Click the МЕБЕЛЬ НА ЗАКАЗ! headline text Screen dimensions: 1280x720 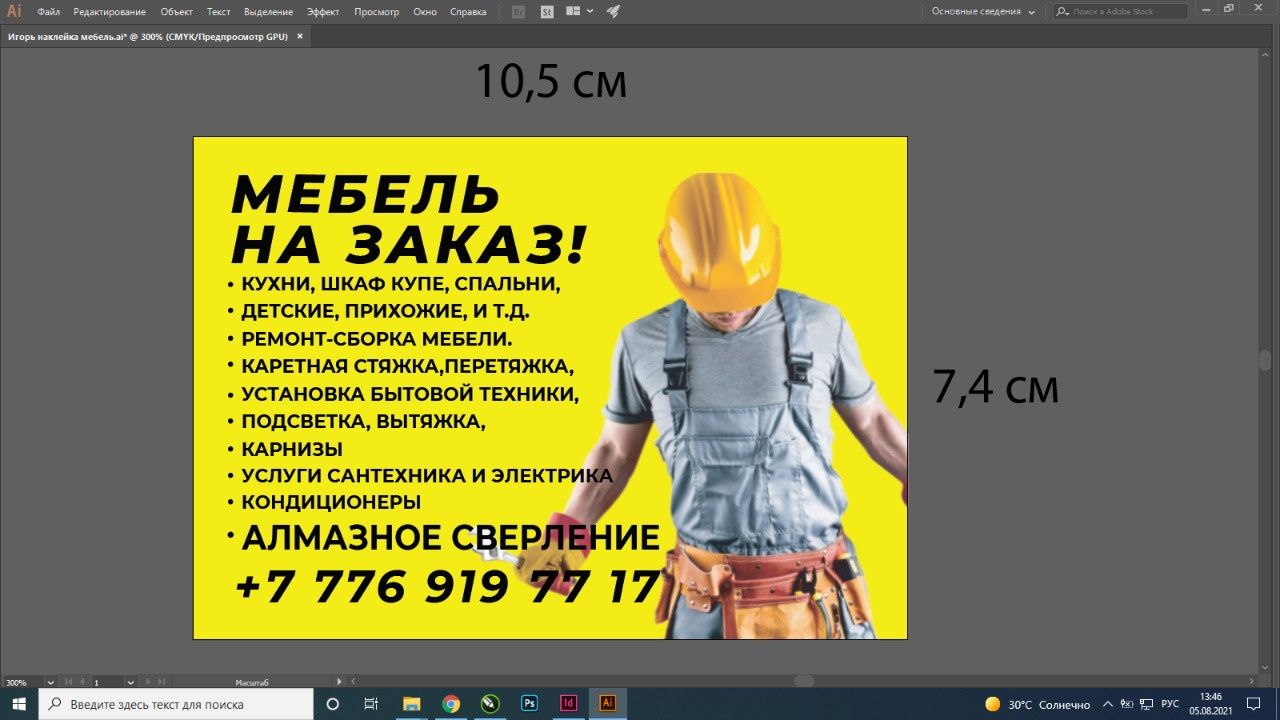[408, 219]
